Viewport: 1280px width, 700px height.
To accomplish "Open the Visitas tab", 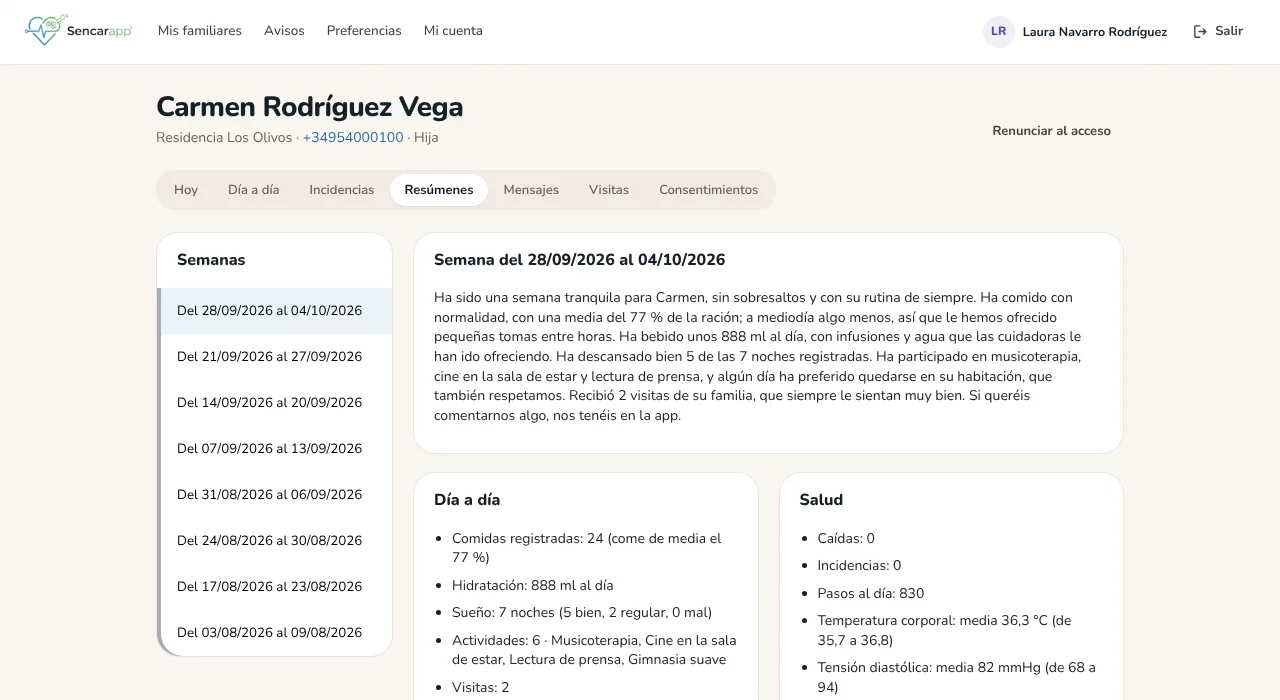I will pos(609,190).
